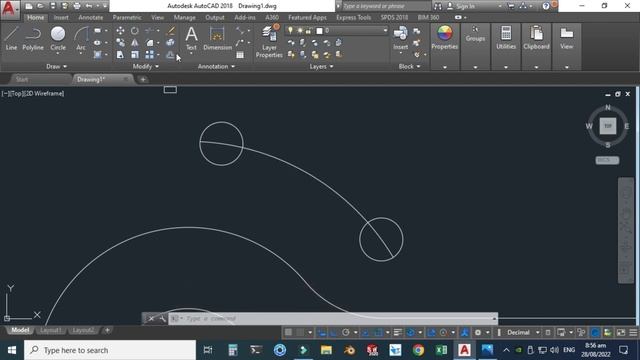Switch to the Express Tools tab
The height and width of the screenshot is (360, 640).
point(353,18)
